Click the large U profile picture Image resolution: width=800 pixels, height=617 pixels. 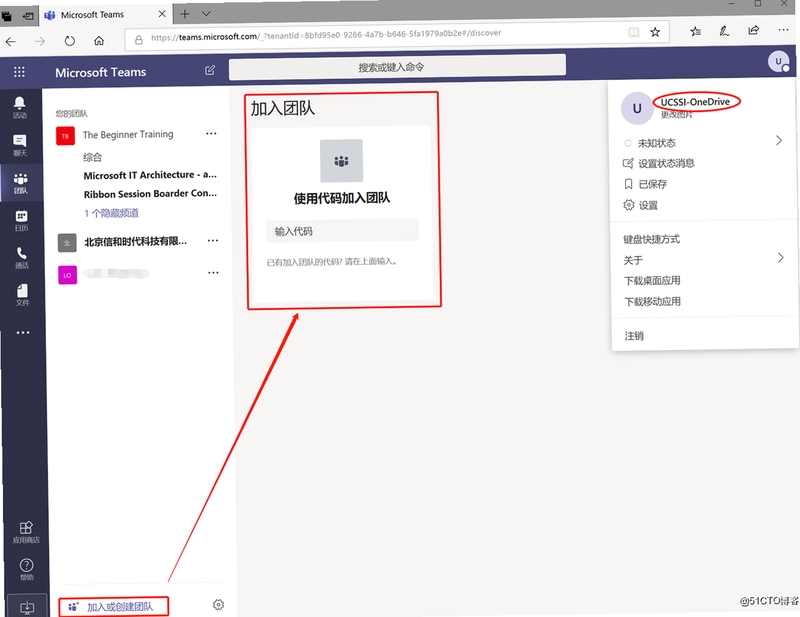point(637,108)
